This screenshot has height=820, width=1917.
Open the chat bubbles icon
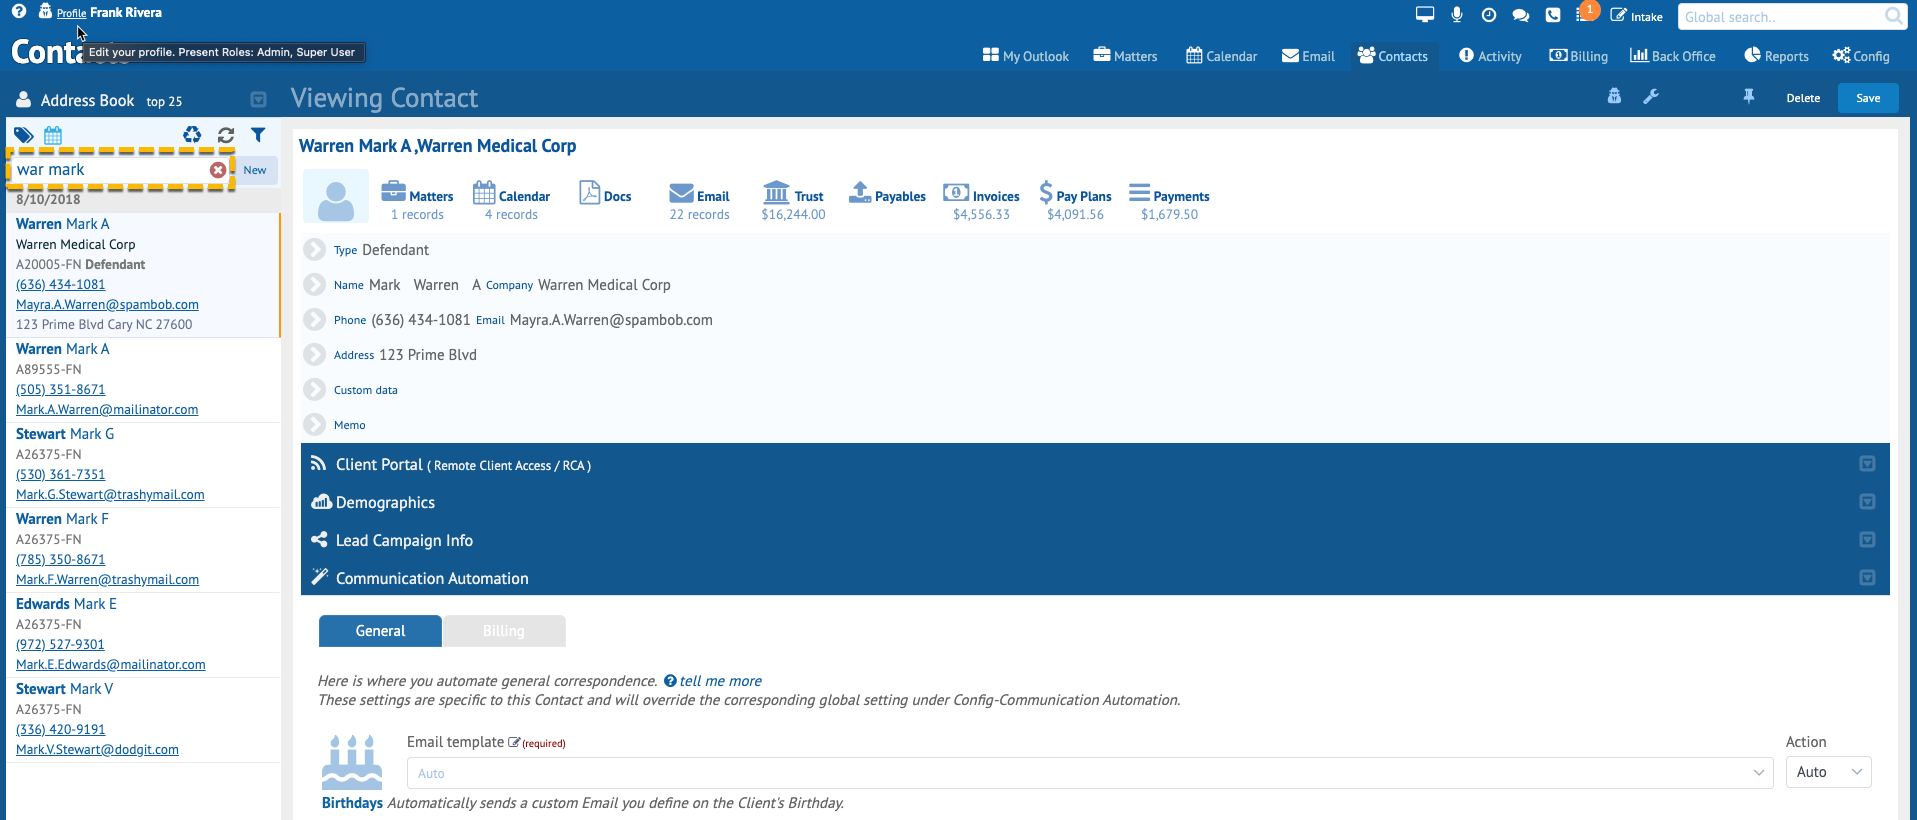[1521, 15]
